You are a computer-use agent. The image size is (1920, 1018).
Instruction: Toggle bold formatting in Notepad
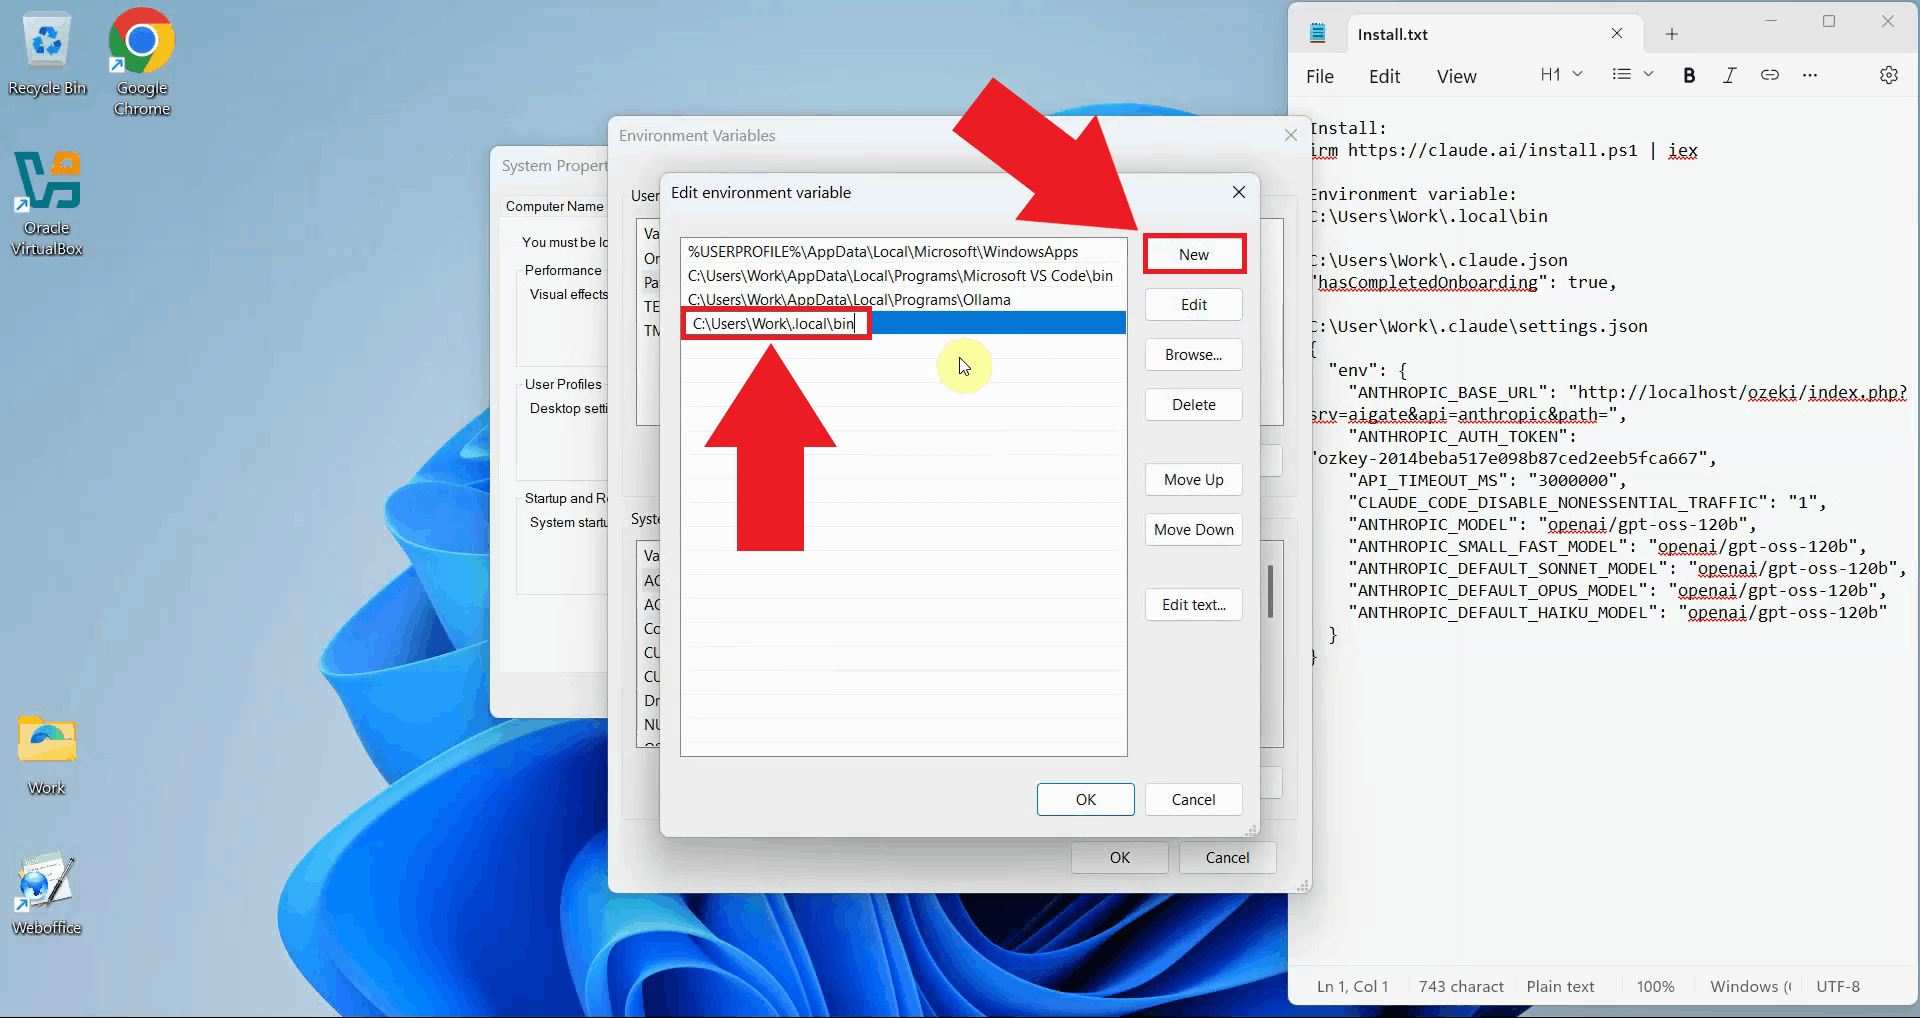[1689, 75]
